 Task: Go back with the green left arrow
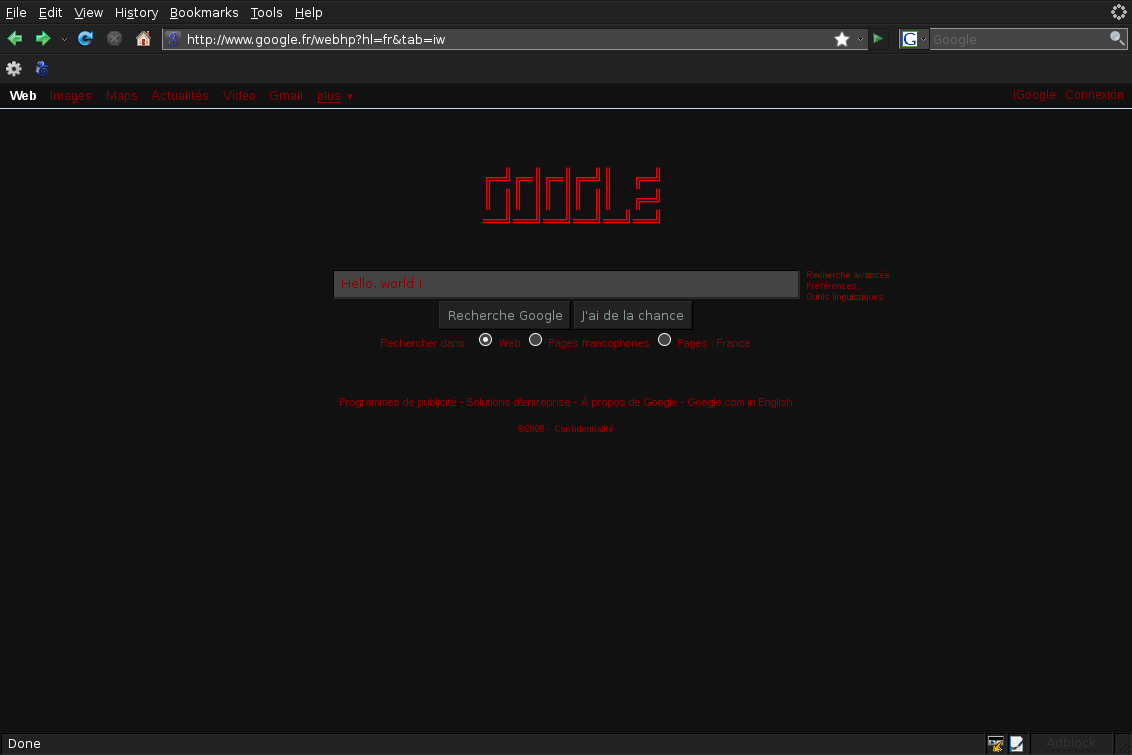pyautogui.click(x=14, y=39)
